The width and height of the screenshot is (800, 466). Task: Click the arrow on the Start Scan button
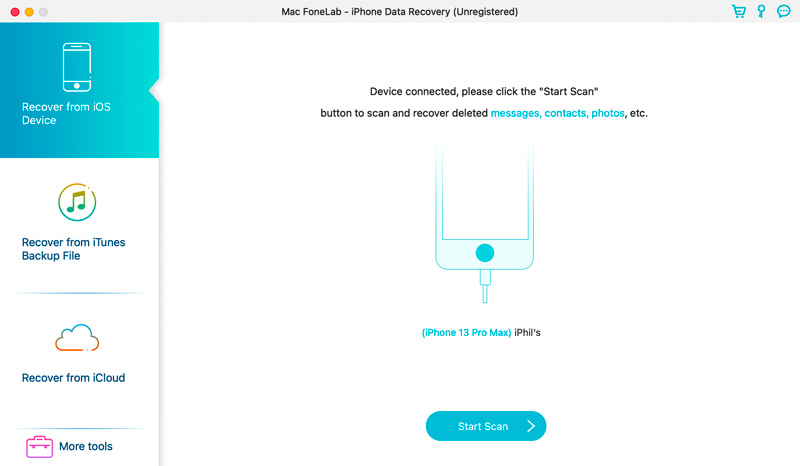tap(531, 426)
